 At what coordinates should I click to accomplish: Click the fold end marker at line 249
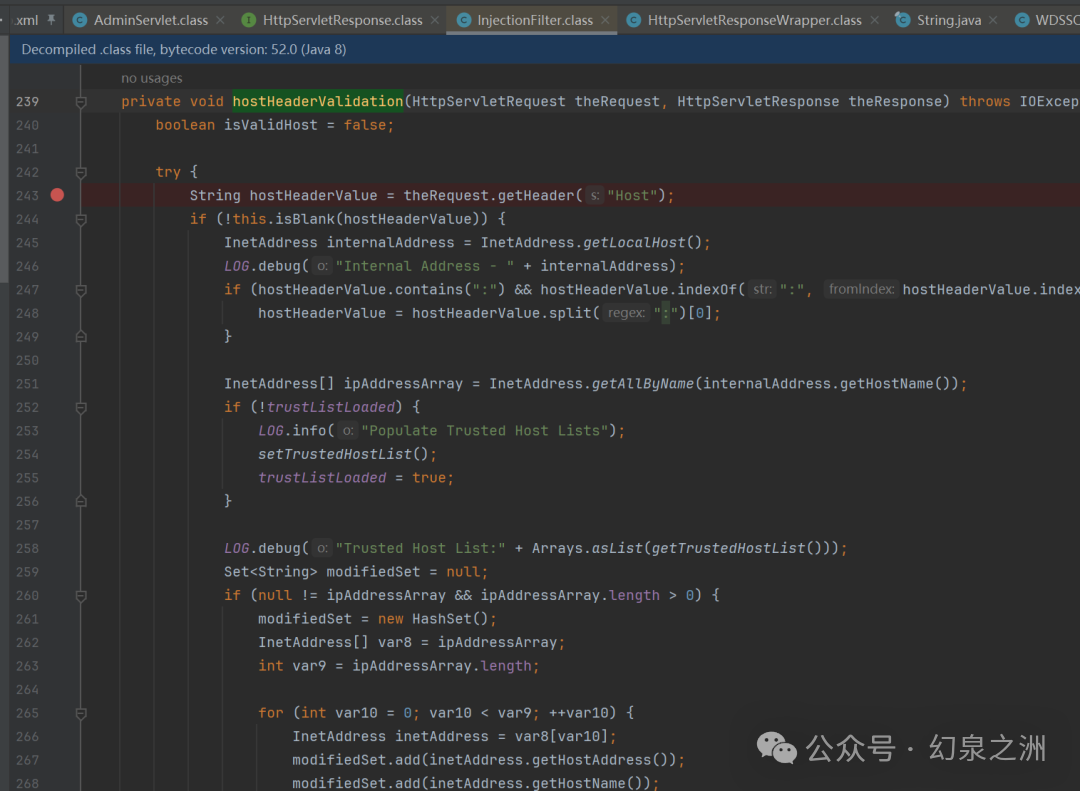[81, 337]
